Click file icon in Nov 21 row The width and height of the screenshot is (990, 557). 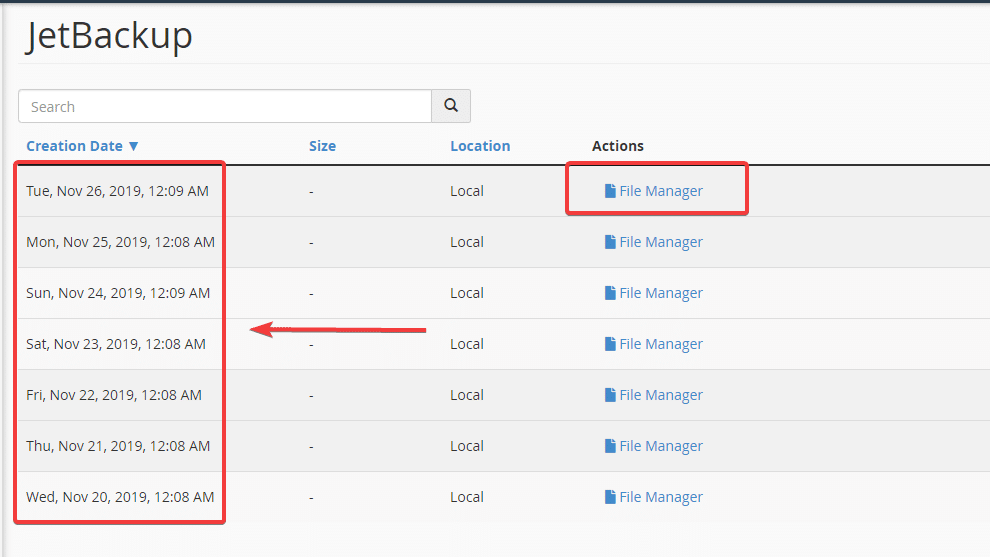(x=610, y=446)
